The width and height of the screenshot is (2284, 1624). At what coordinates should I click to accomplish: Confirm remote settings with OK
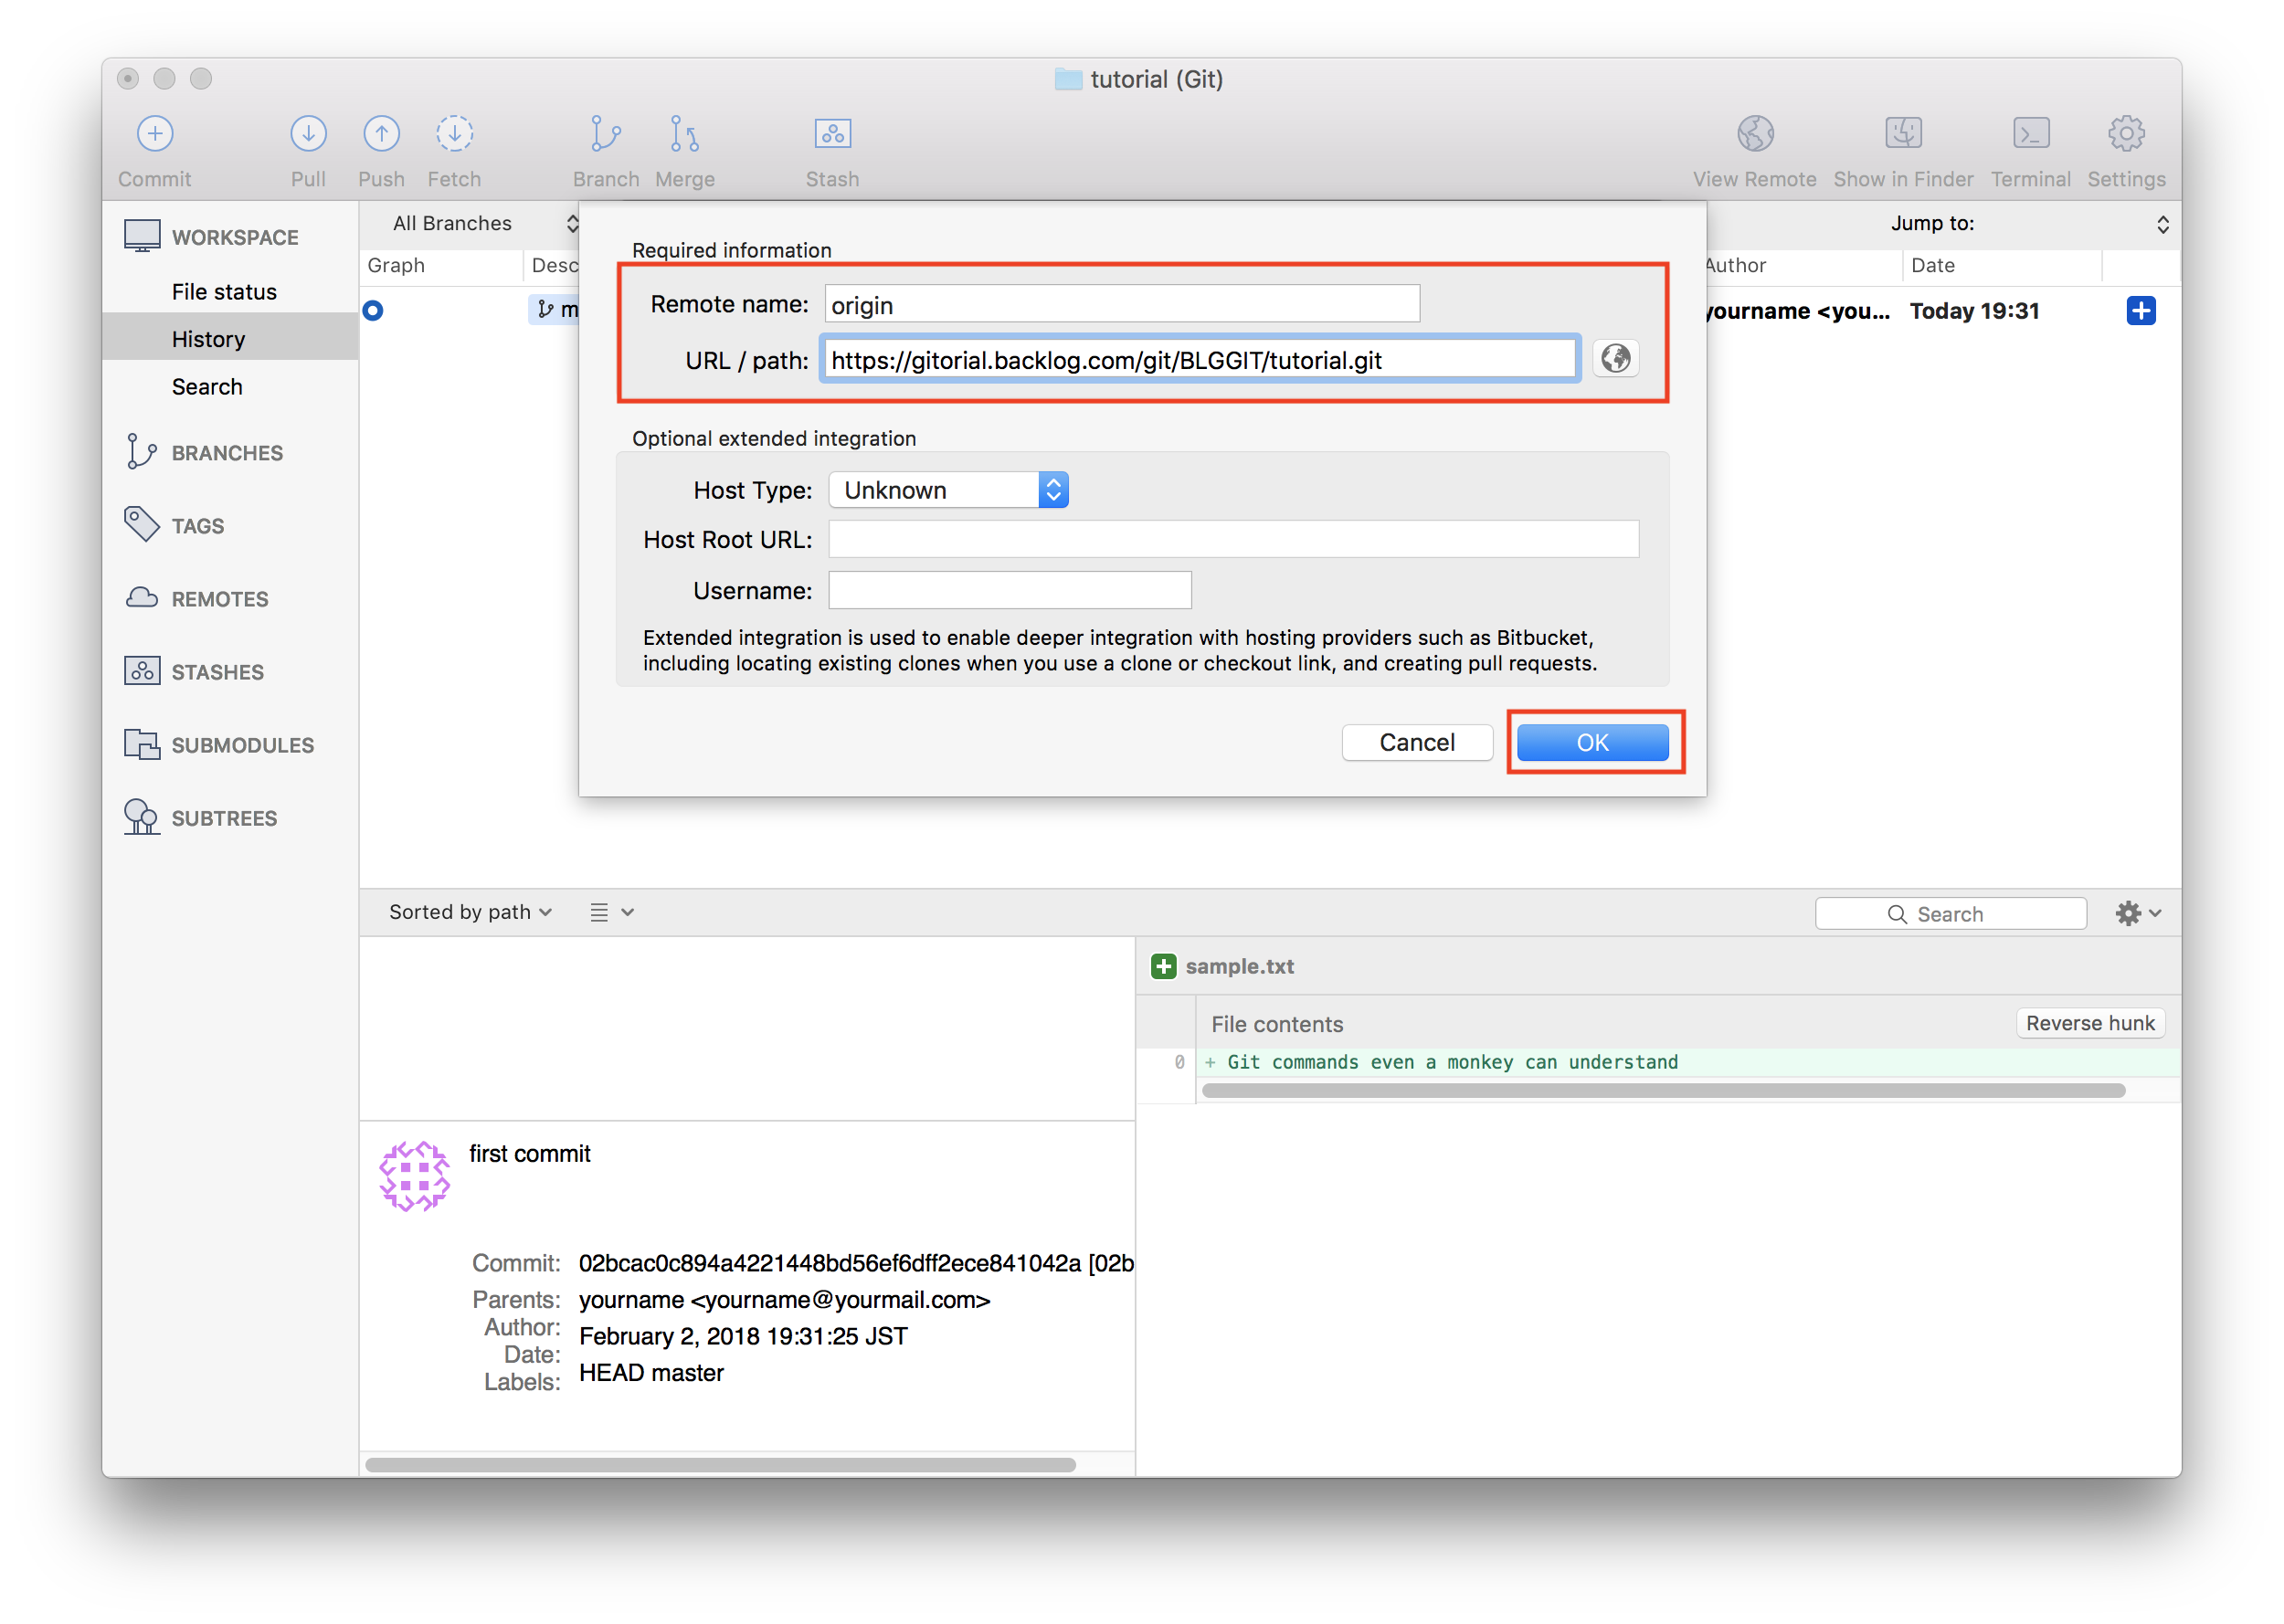1592,742
